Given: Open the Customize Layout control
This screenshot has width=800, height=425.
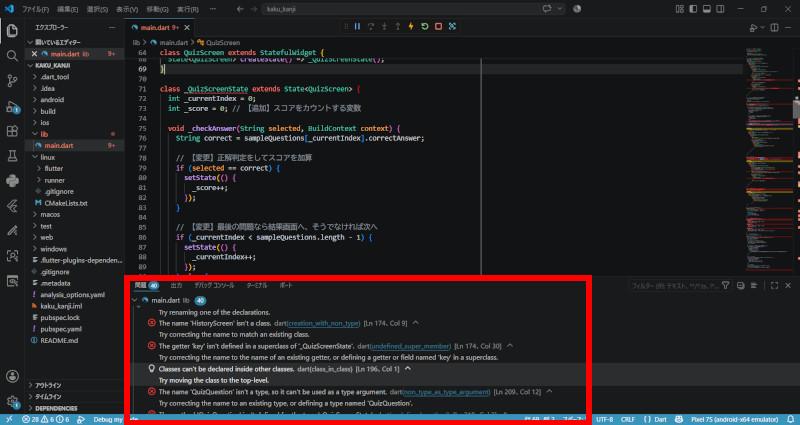Looking at the screenshot, I should click(x=679, y=9).
